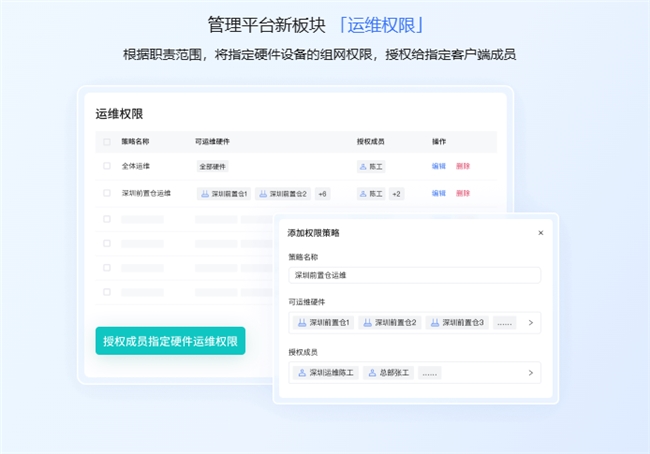Toggle the select-all checkbox in table header
Viewport: 650px width, 454px height.
[108, 141]
